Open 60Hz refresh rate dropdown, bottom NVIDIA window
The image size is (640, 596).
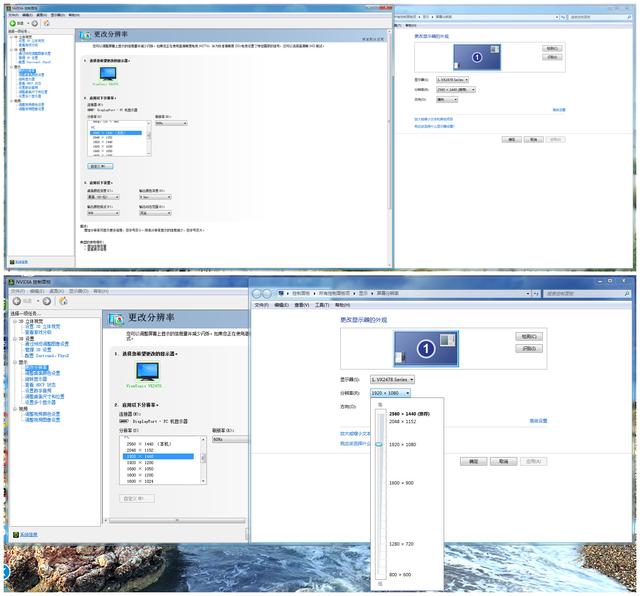click(x=230, y=439)
